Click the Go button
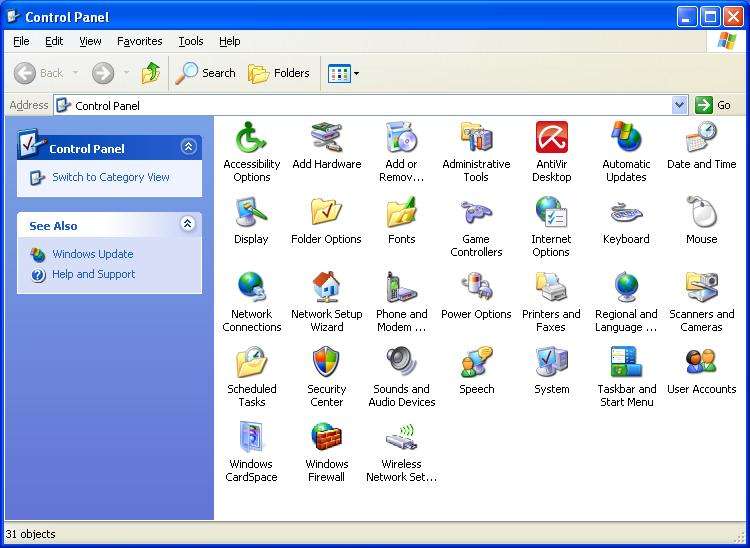750x548 pixels. [713, 105]
